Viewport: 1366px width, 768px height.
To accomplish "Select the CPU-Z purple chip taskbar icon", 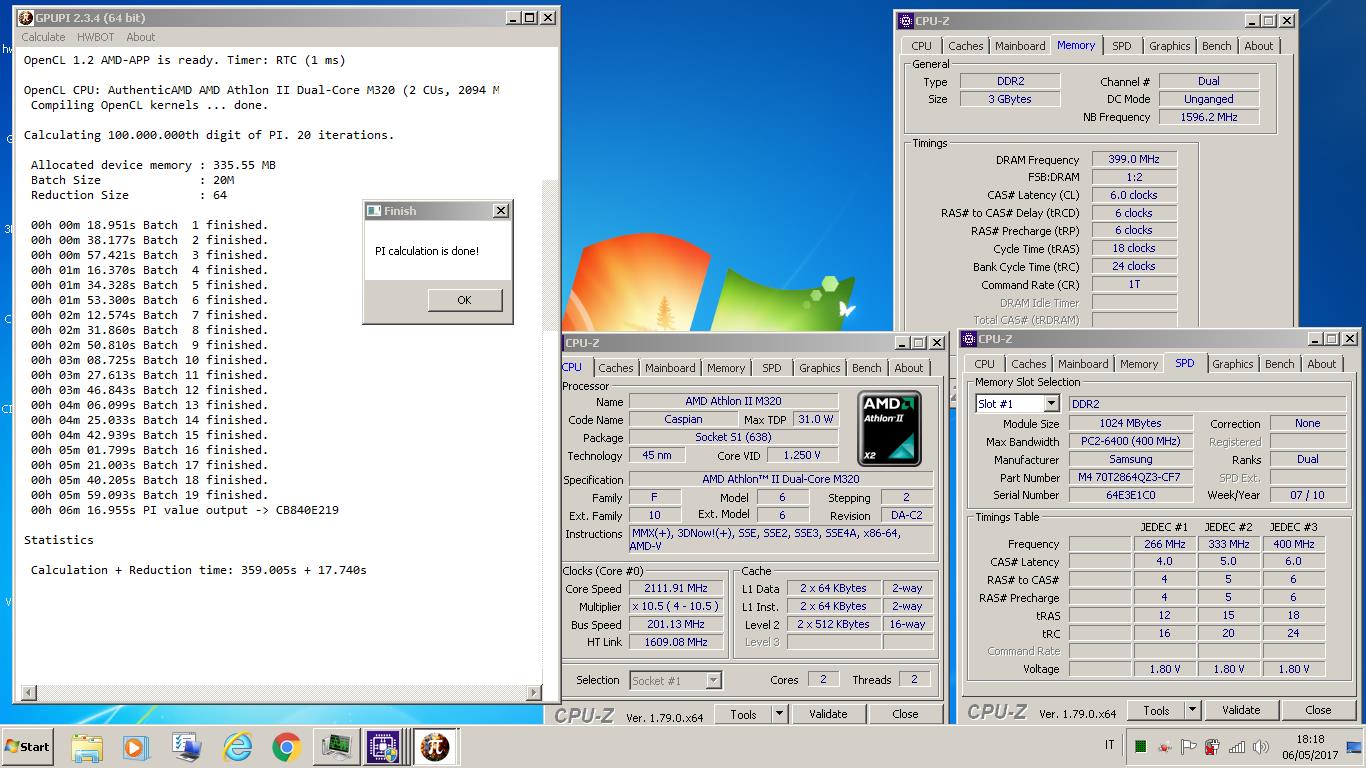I will [x=382, y=746].
